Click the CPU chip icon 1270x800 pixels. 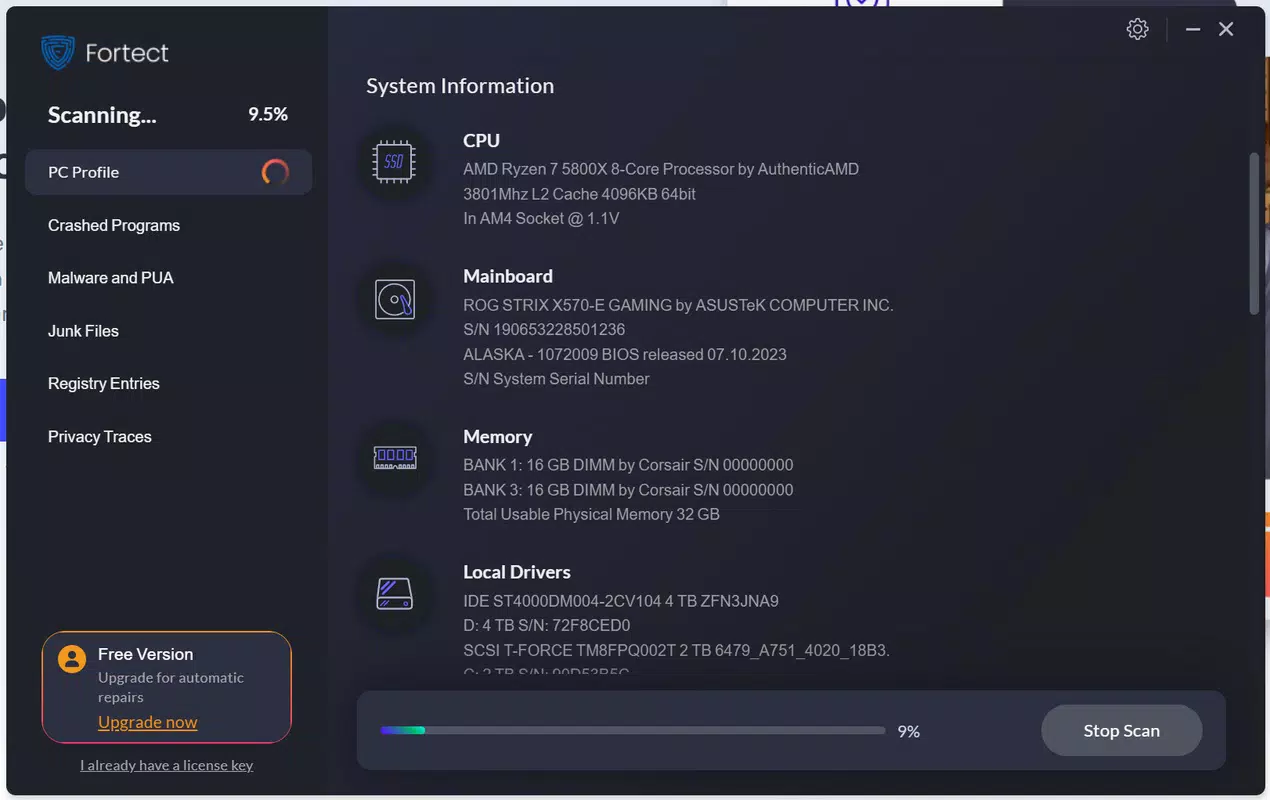click(395, 161)
